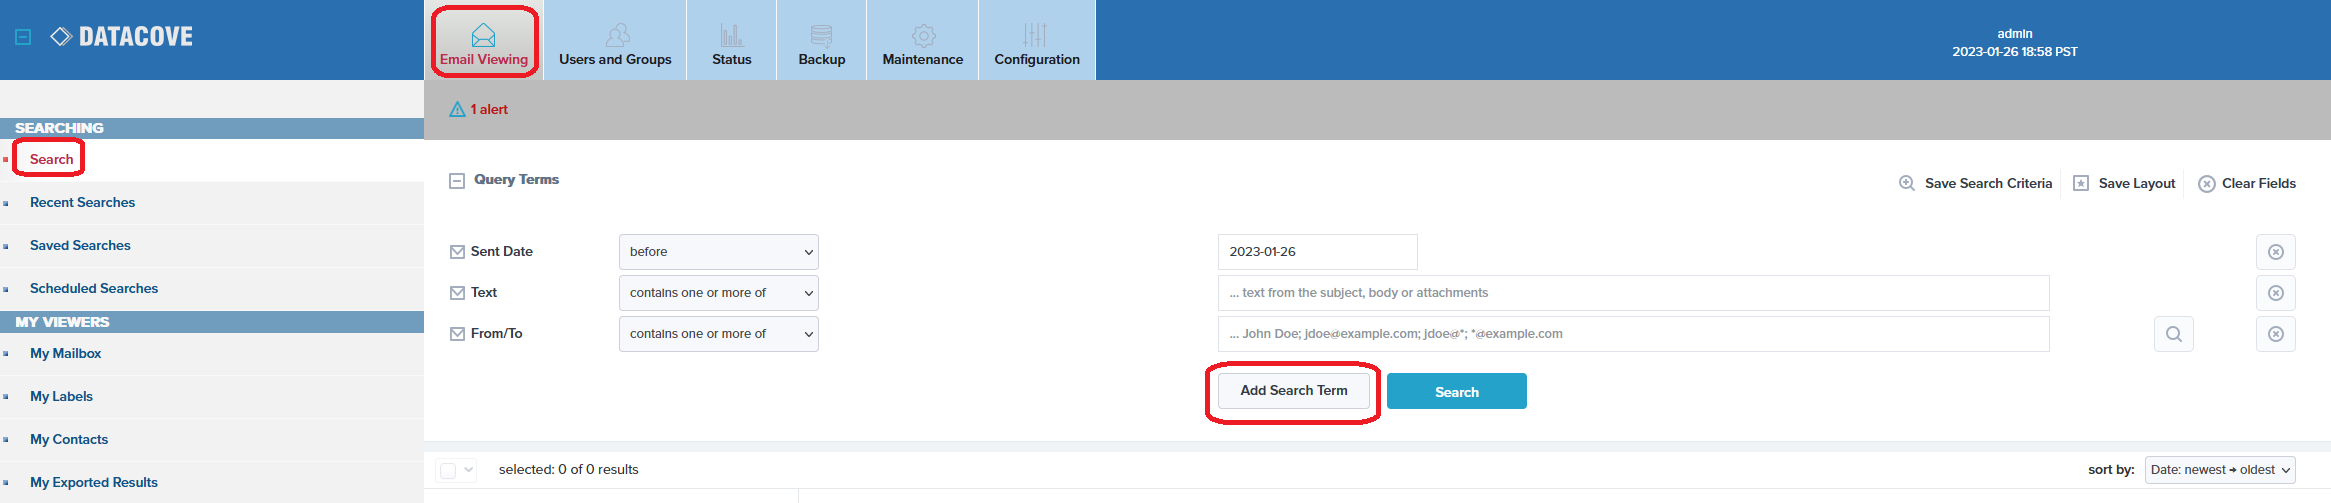Toggle the From/To checkbox
This screenshot has height=503, width=2331.
point(457,334)
